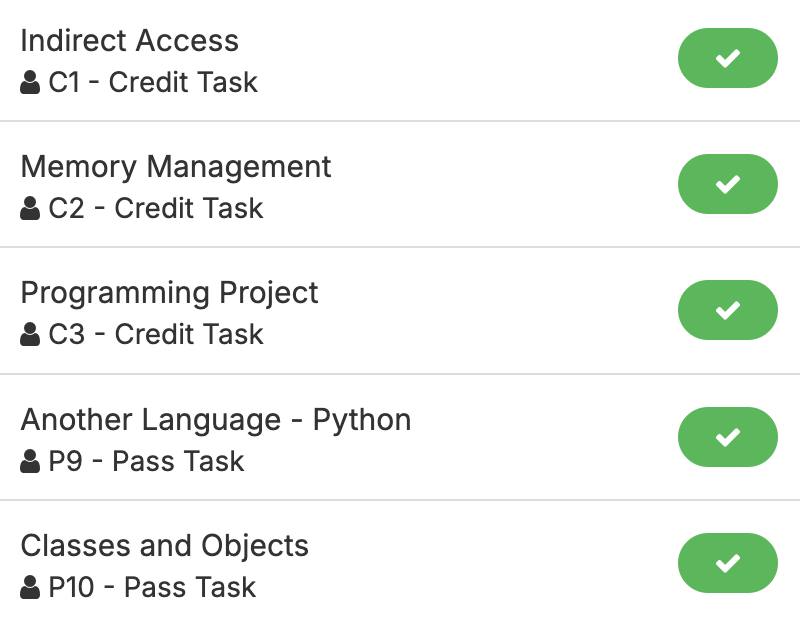
Task: Open the Classes and Objects task
Action: (164, 546)
